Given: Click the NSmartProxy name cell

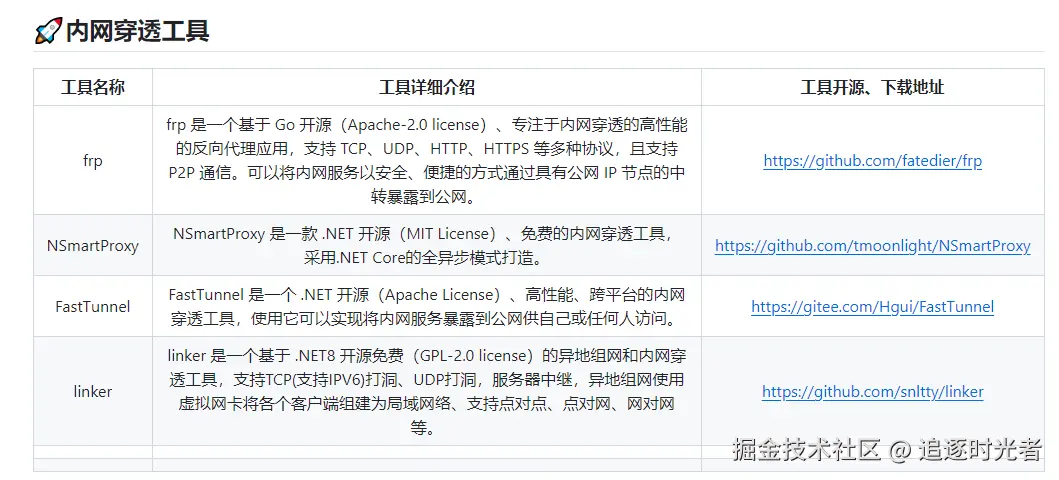Looking at the screenshot, I should tap(93, 246).
